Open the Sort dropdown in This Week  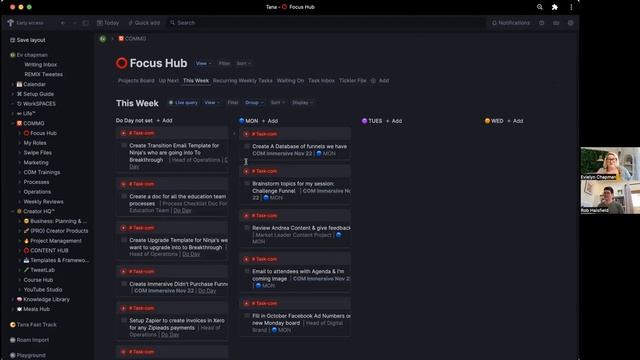click(277, 103)
